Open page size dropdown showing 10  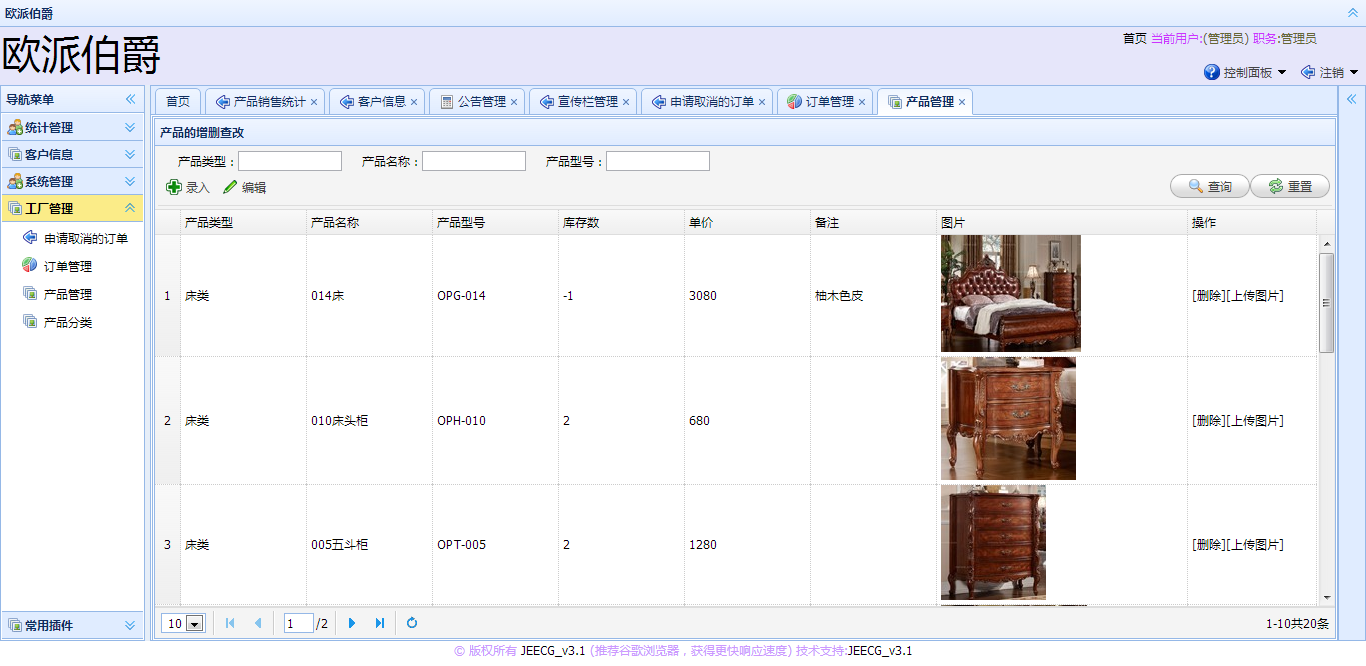click(x=194, y=624)
